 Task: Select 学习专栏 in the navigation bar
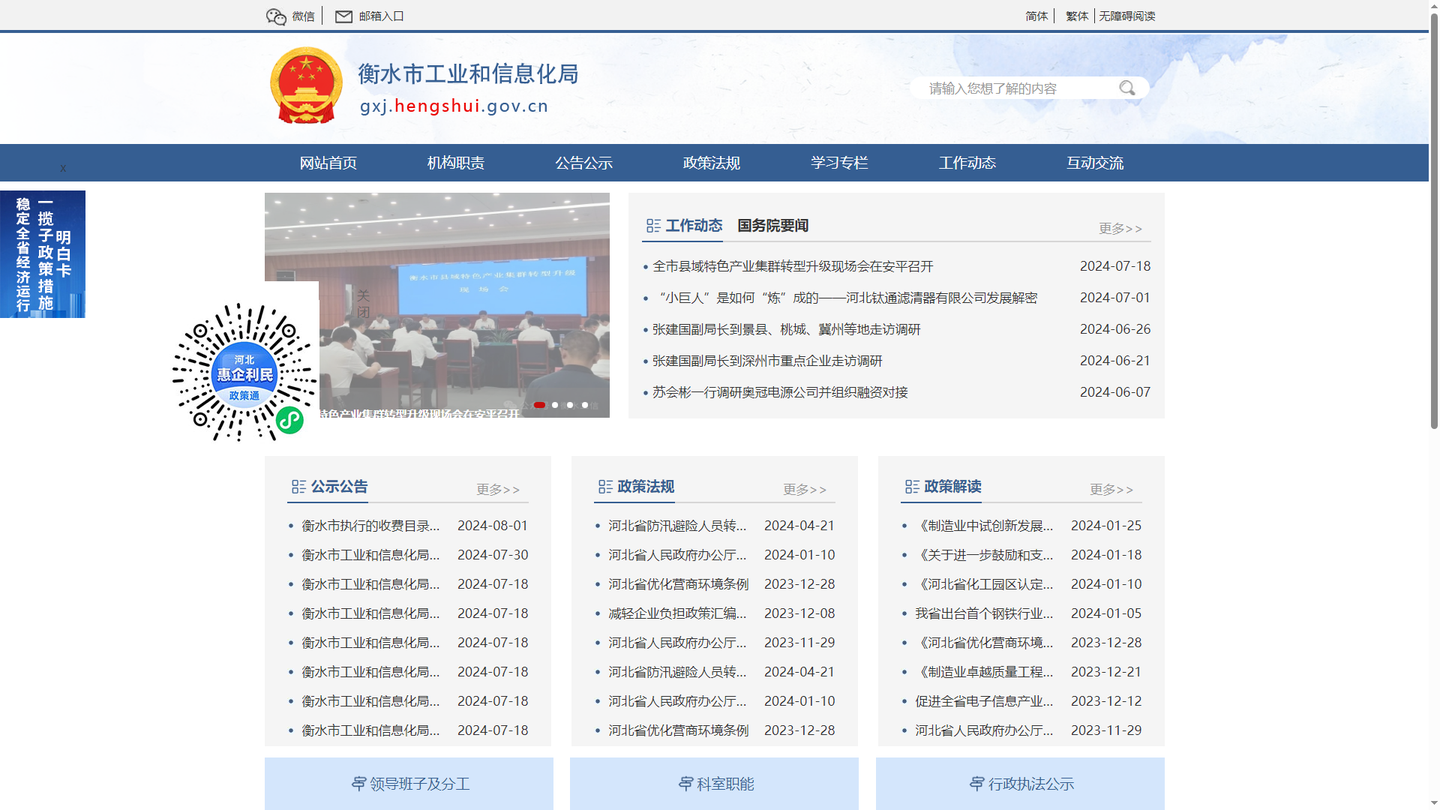pos(839,163)
